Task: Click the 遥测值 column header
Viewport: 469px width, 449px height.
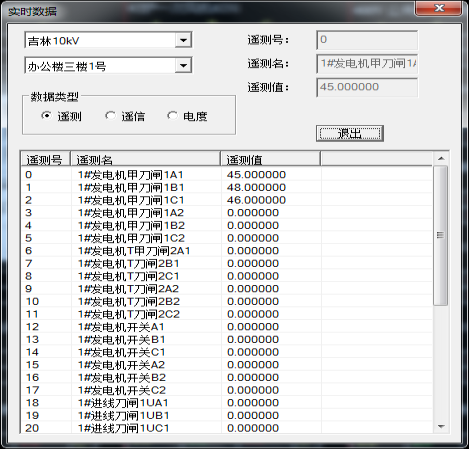Action: (x=271, y=159)
